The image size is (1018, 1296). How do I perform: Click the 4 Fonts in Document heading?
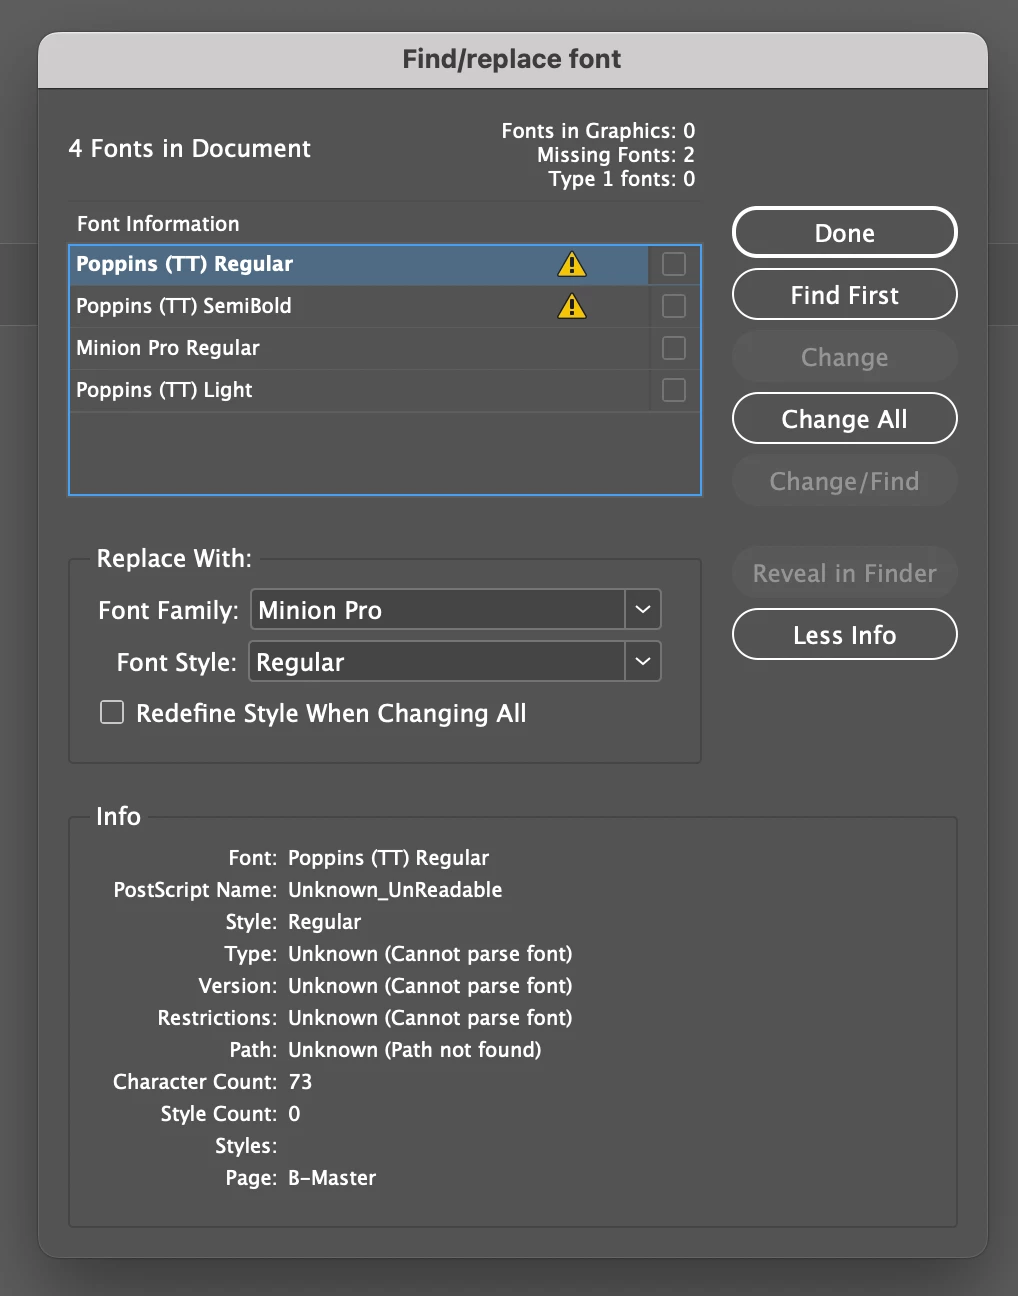coord(190,149)
